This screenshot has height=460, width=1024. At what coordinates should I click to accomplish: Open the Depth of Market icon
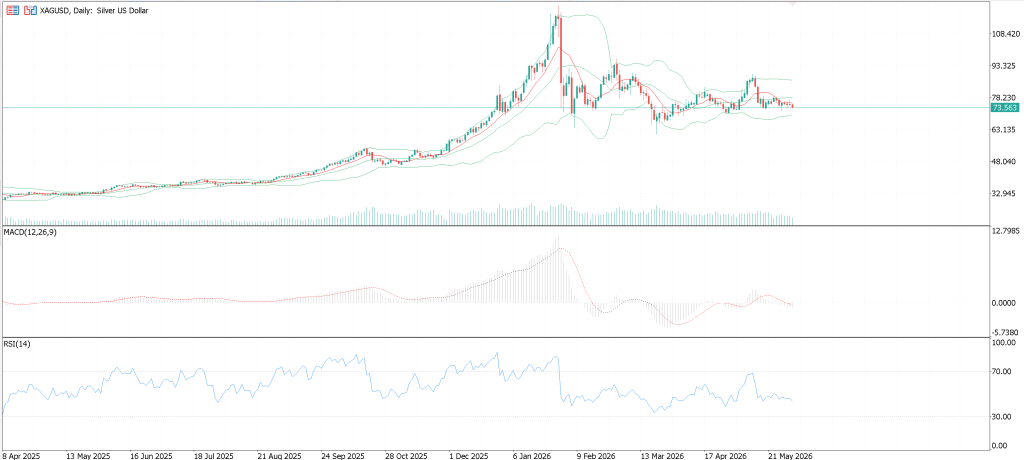12,10
